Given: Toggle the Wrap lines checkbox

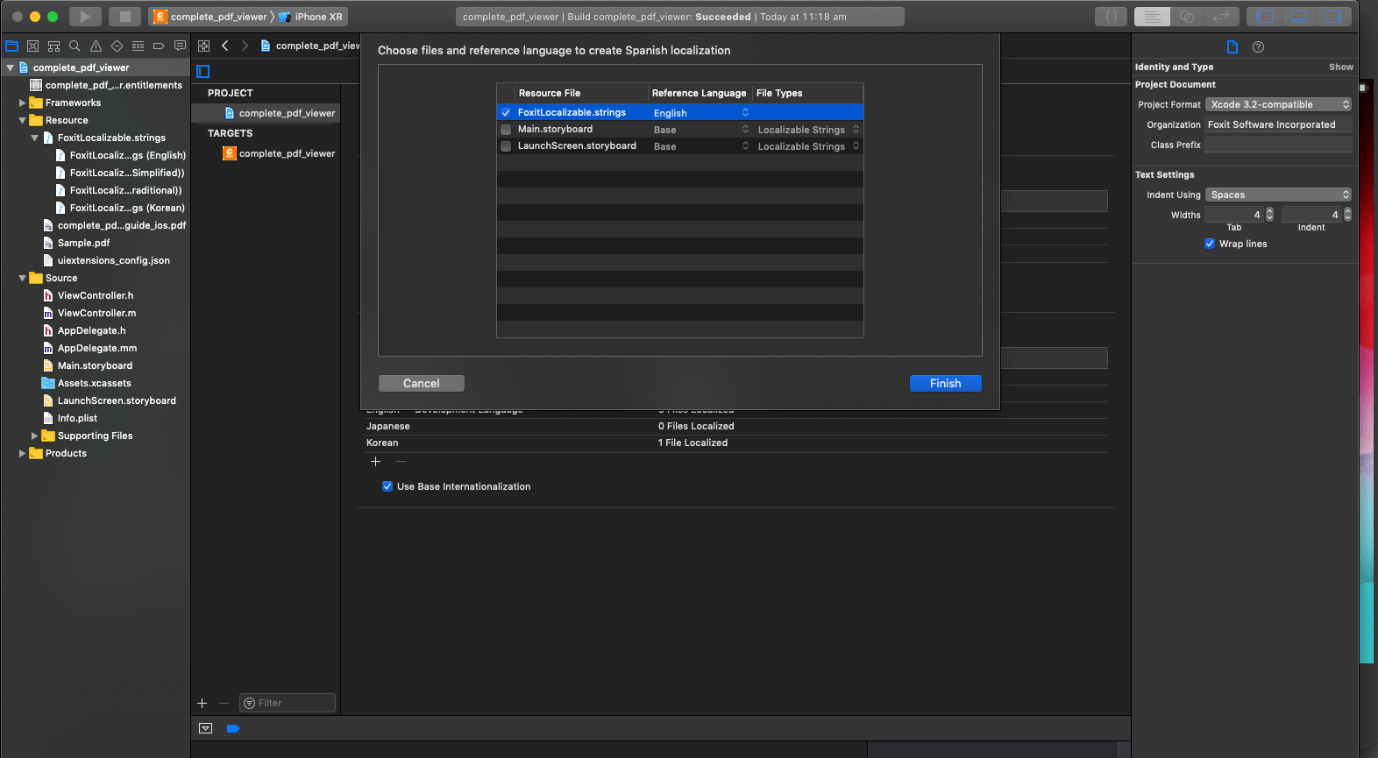Looking at the screenshot, I should (x=1210, y=244).
